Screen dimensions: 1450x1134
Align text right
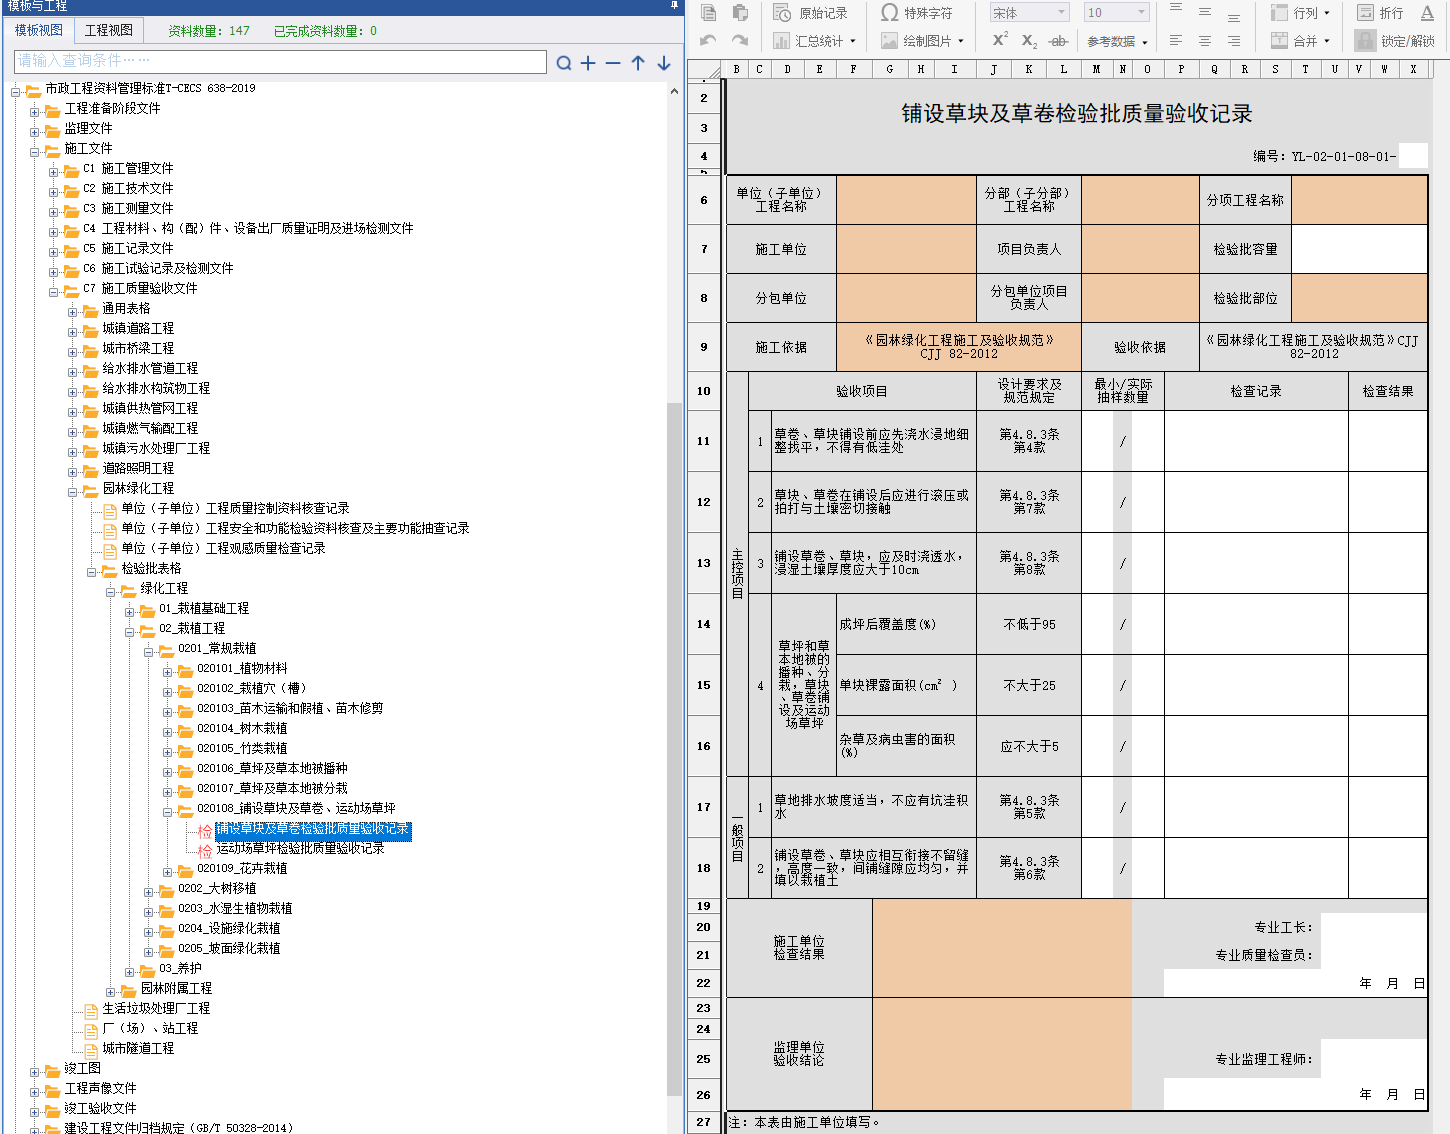tap(1234, 41)
